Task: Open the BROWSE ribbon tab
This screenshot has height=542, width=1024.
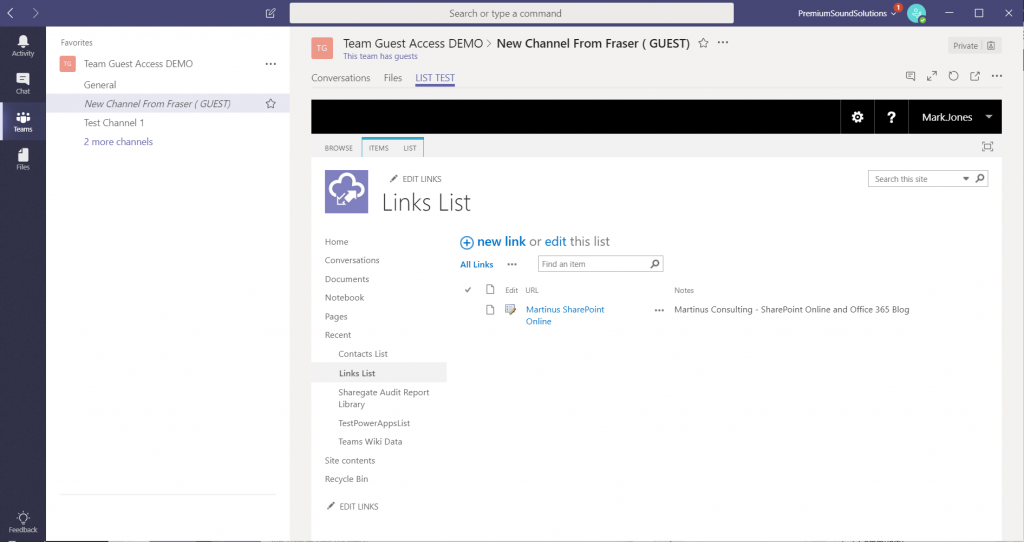Action: [338, 148]
